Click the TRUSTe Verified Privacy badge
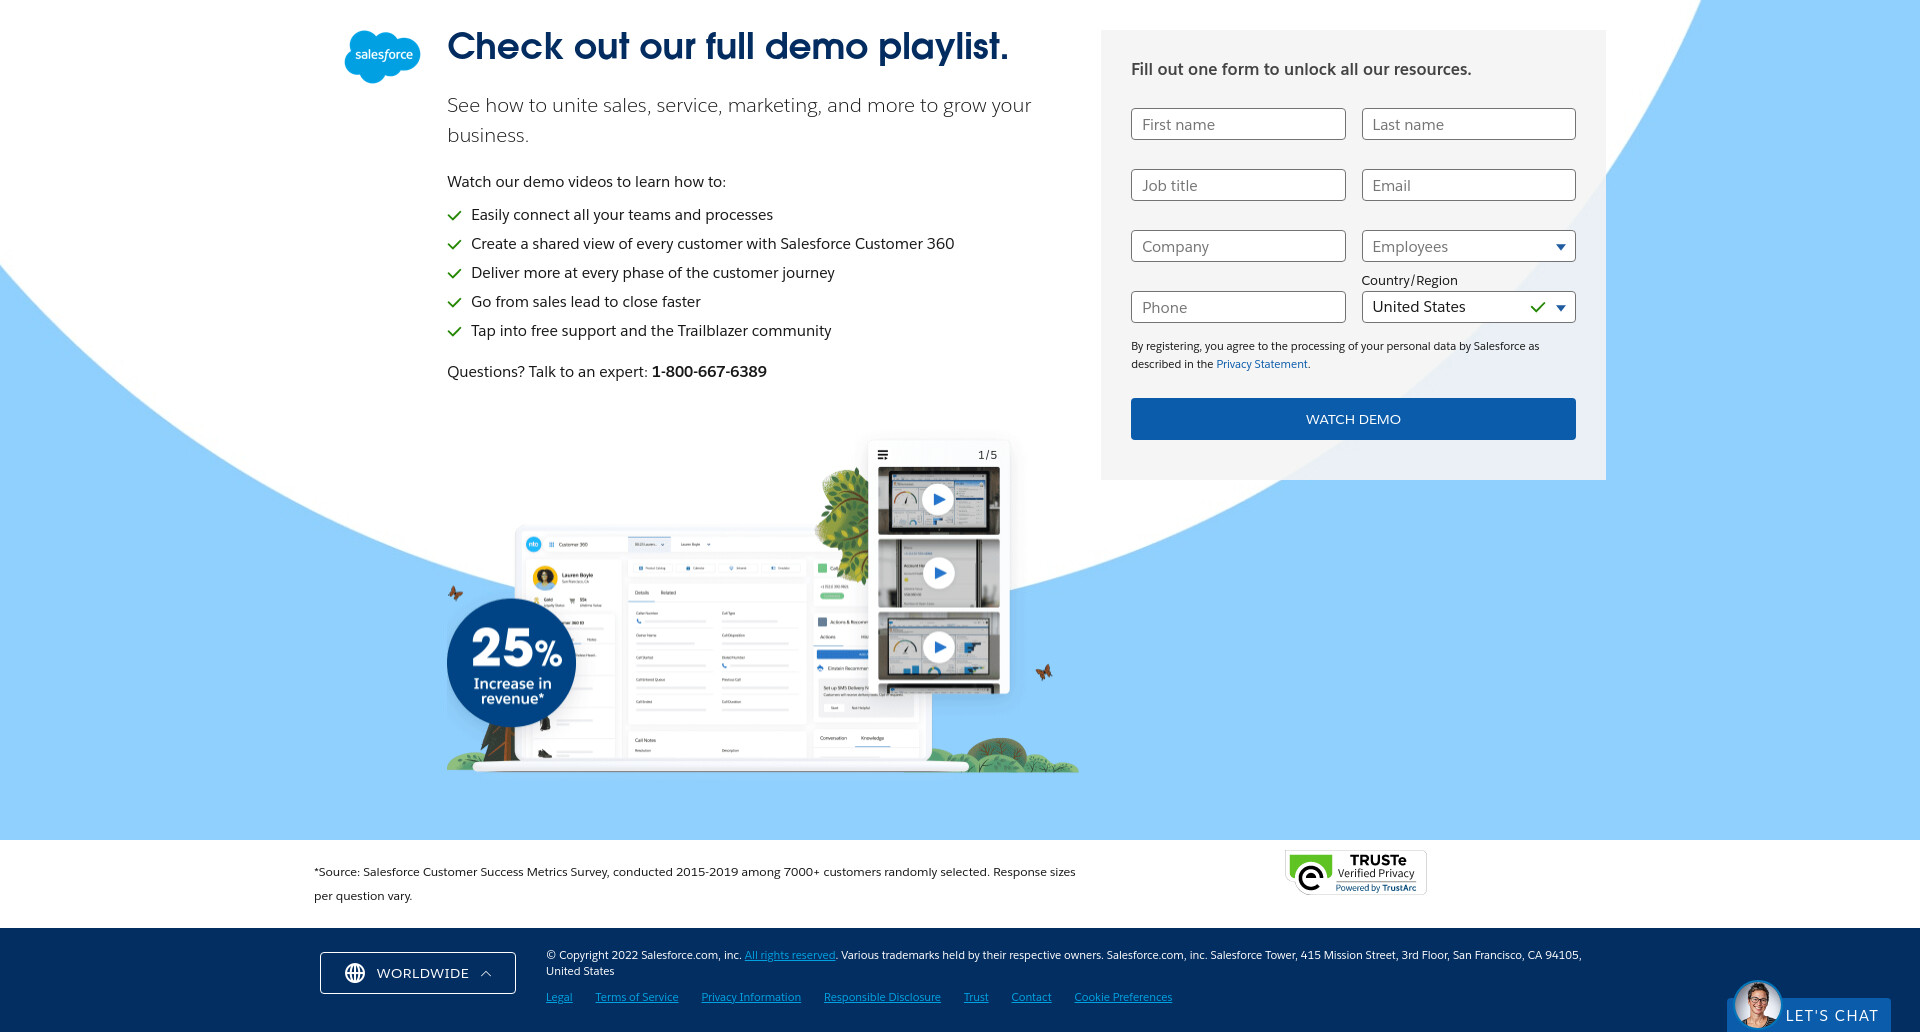Viewport: 1920px width, 1032px height. click(1355, 872)
